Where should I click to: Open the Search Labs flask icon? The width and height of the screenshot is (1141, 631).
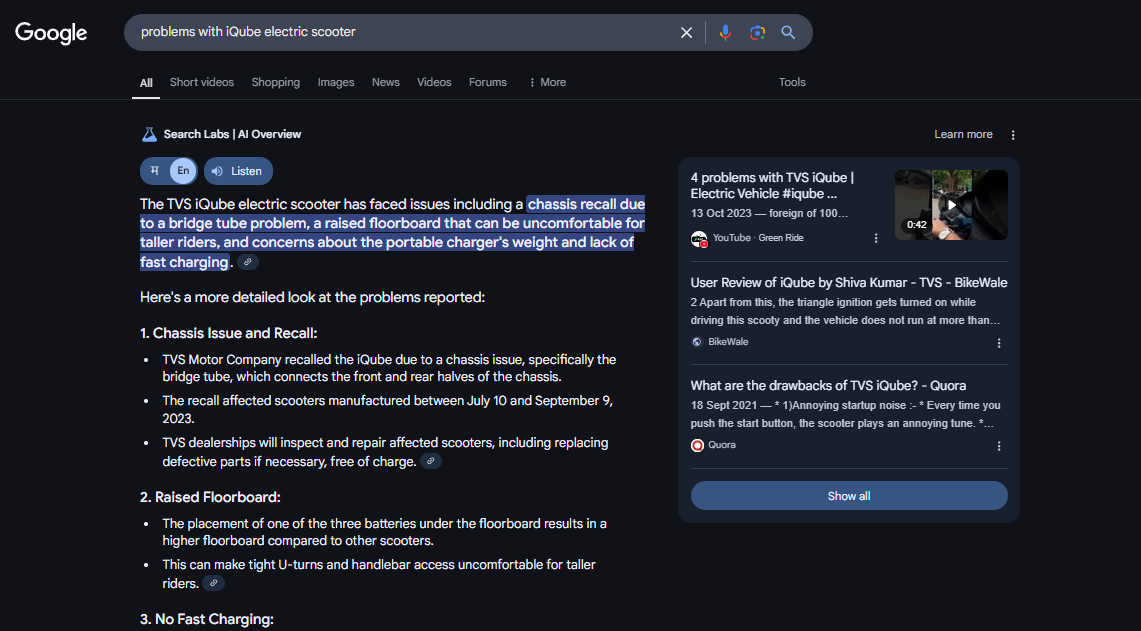[x=149, y=134]
